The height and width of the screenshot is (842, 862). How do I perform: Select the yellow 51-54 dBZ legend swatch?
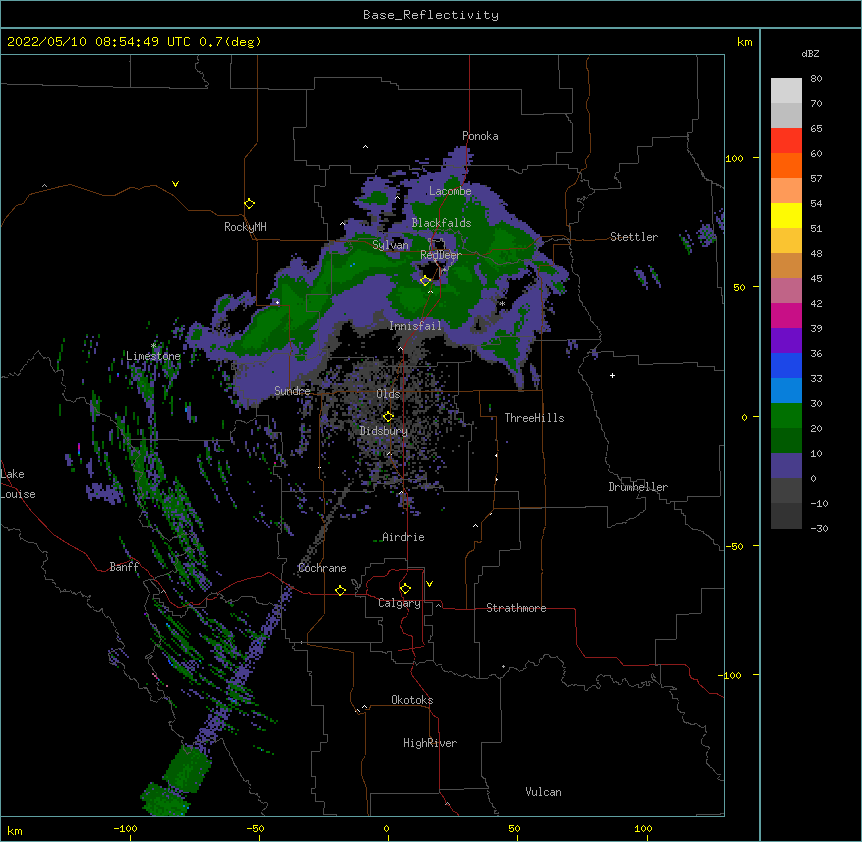click(x=786, y=215)
